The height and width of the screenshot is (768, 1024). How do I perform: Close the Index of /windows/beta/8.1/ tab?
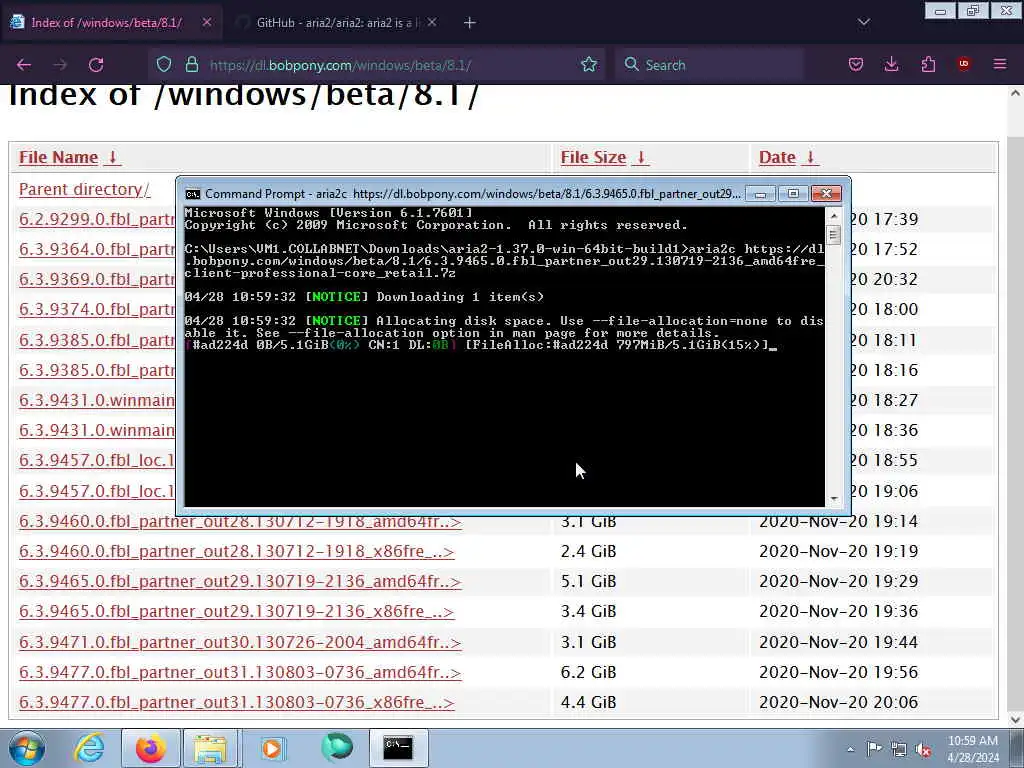pos(206,22)
